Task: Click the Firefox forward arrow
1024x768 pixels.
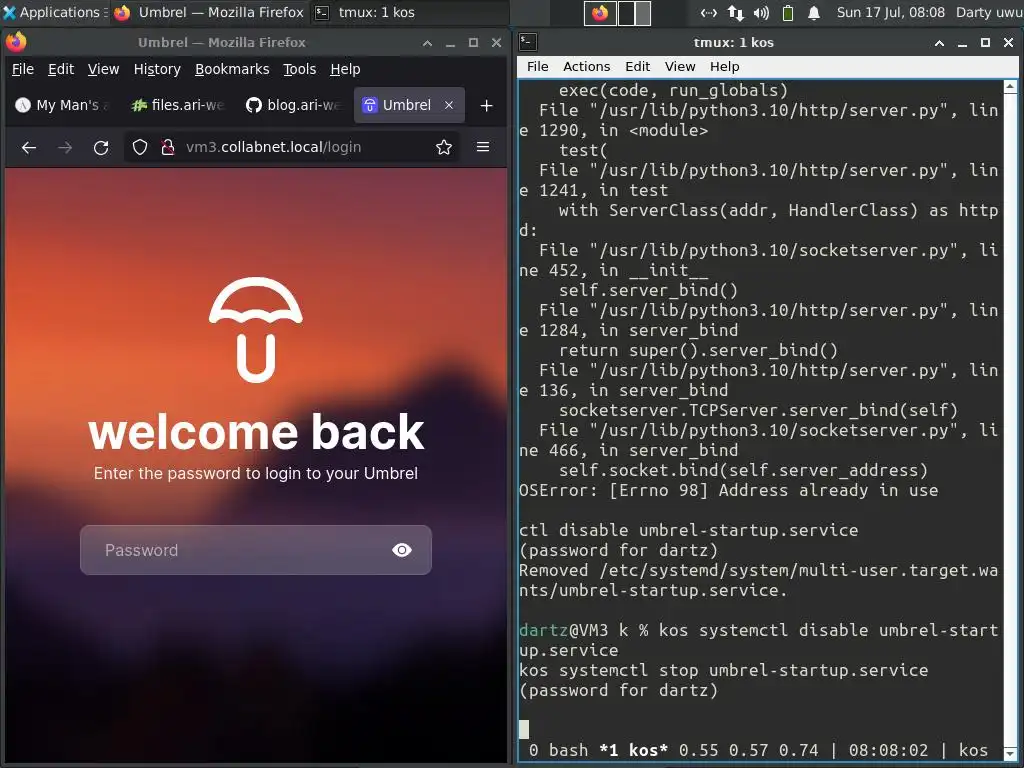Action: pyautogui.click(x=65, y=148)
